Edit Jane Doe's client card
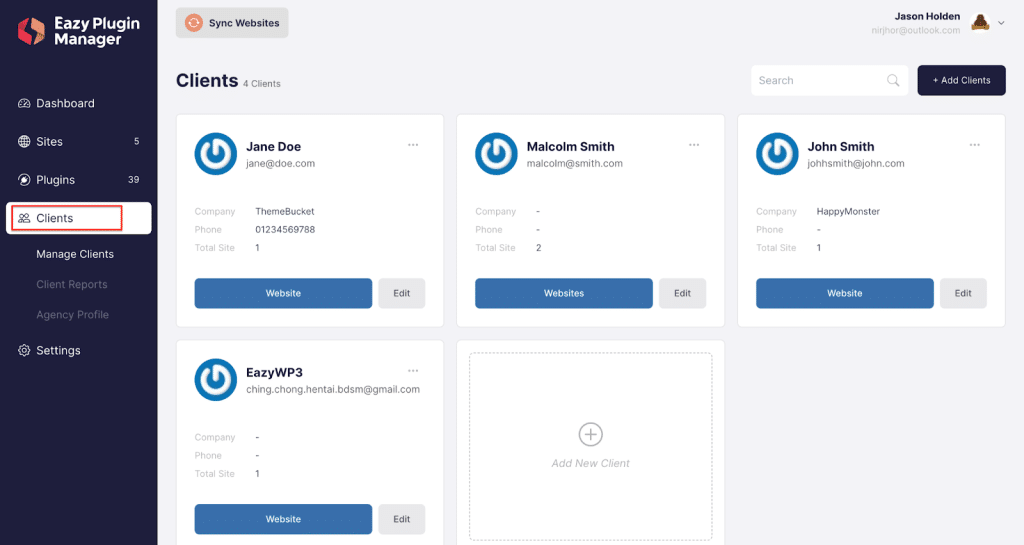 [402, 293]
